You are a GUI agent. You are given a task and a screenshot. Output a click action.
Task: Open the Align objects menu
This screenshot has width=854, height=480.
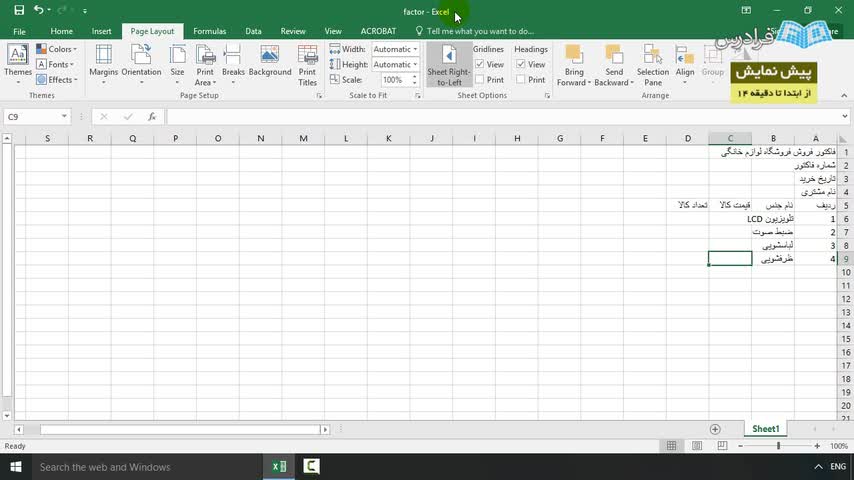point(685,65)
